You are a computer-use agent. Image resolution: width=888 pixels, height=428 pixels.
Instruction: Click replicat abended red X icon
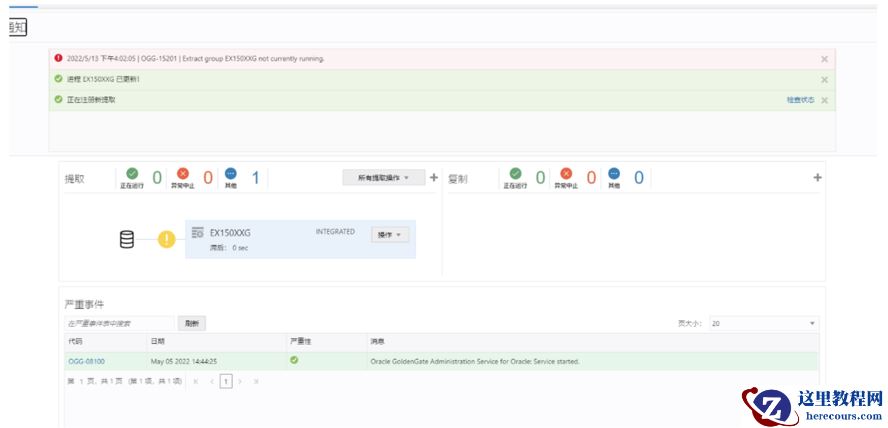click(x=566, y=173)
